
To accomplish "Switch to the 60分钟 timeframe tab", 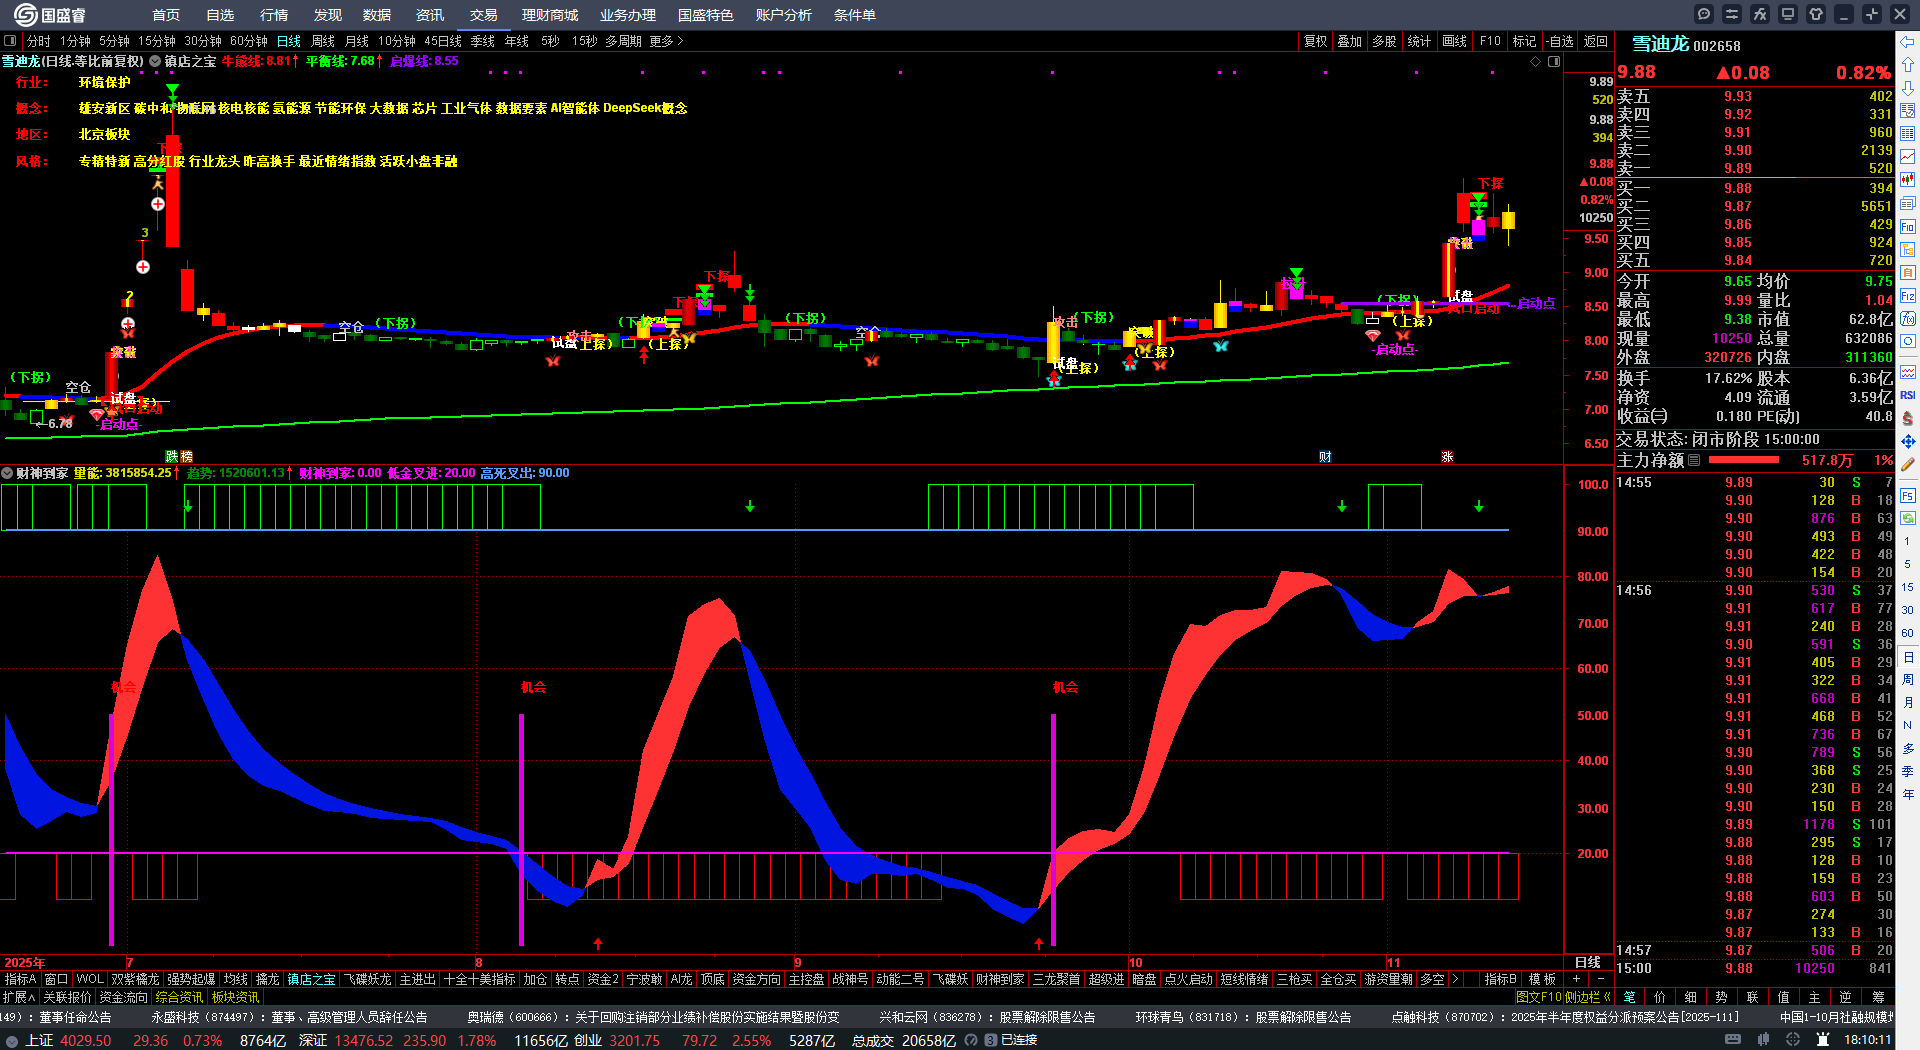I will coord(249,41).
